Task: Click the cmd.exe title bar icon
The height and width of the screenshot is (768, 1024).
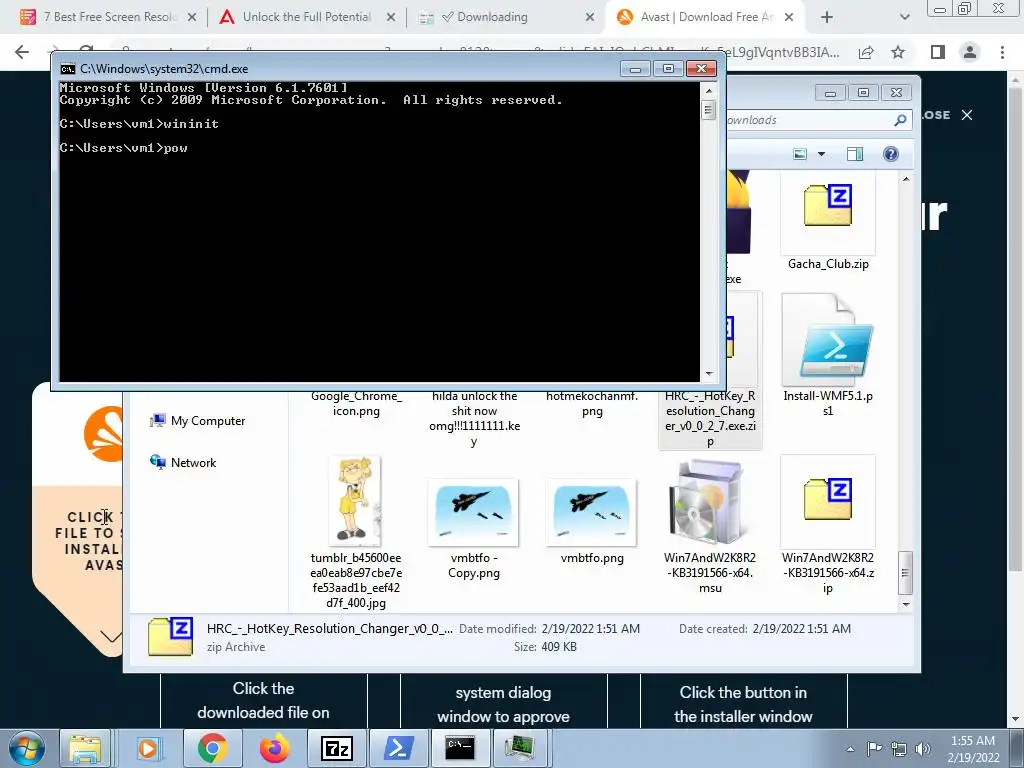Action: point(67,69)
